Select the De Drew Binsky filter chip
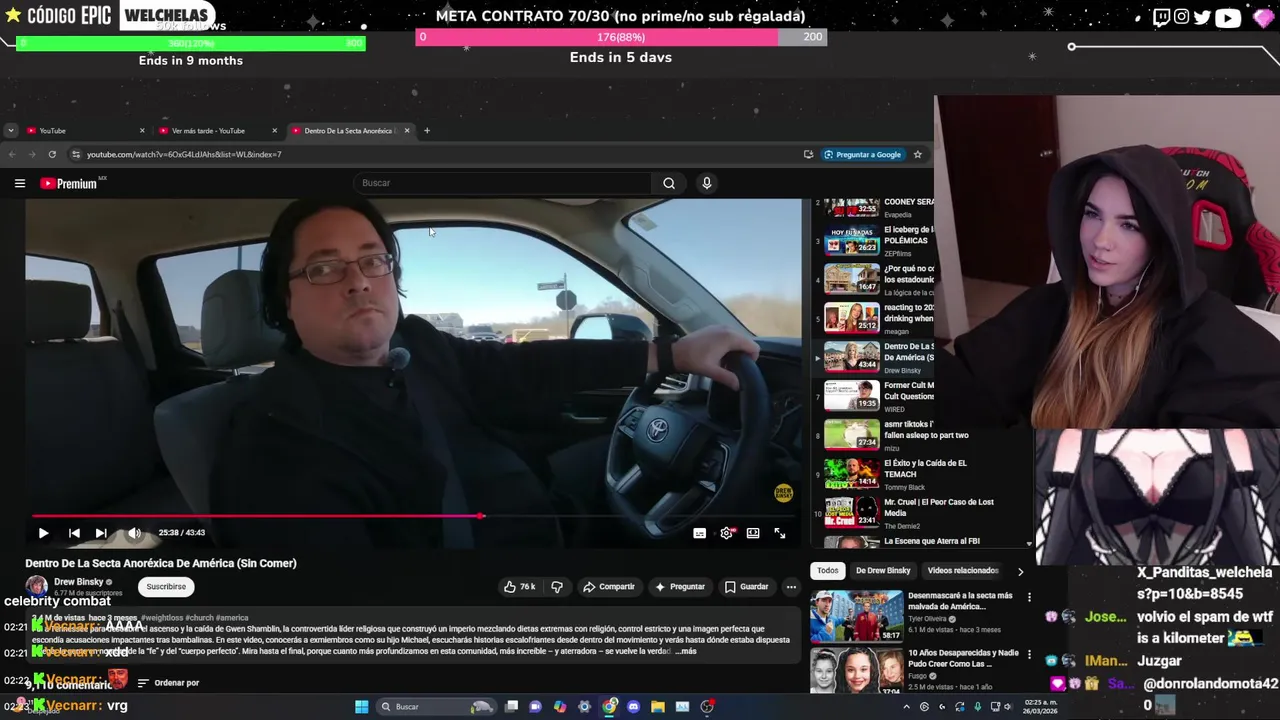Viewport: 1280px width, 720px height. (x=883, y=570)
